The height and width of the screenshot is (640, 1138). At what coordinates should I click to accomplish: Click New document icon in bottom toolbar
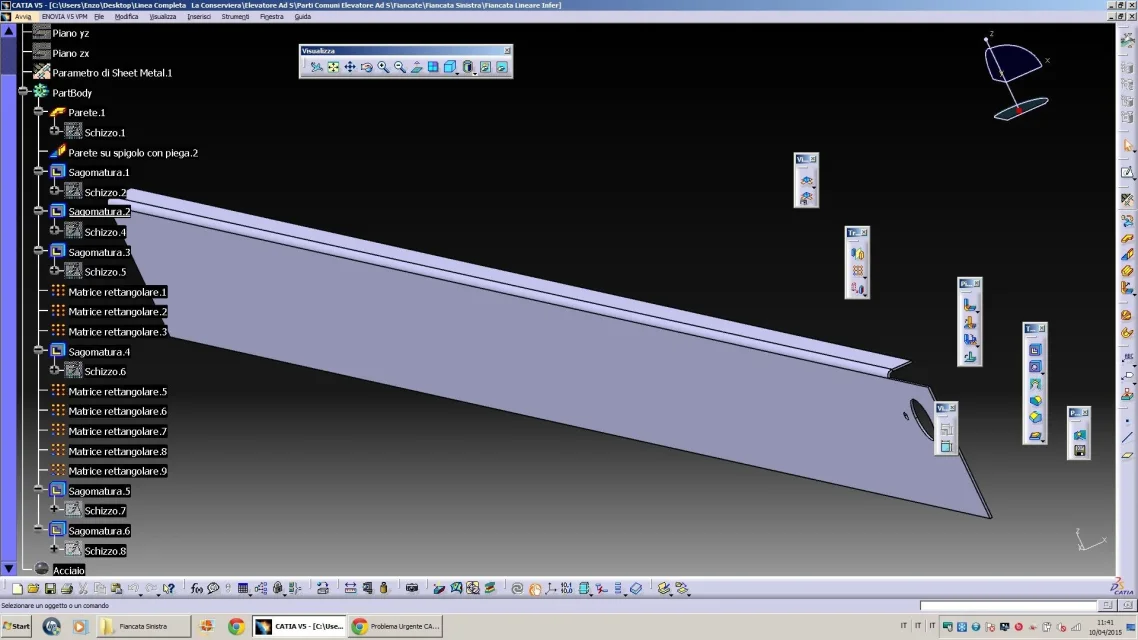tap(17, 588)
